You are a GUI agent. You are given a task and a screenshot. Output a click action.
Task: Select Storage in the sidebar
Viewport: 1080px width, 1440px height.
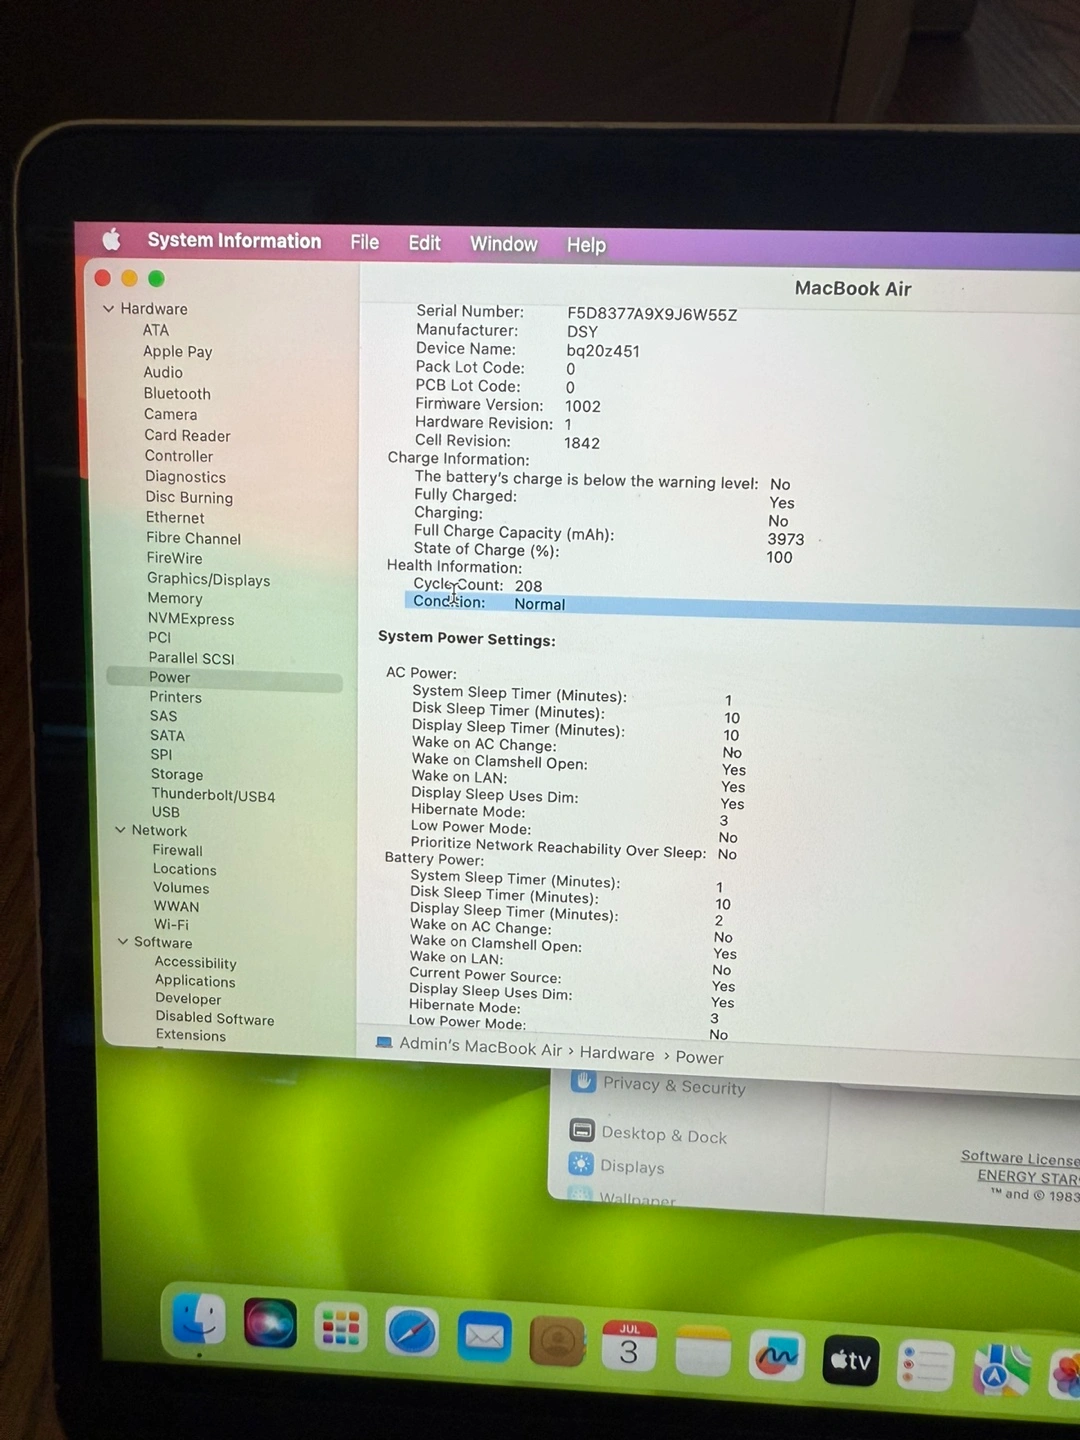[x=177, y=774]
